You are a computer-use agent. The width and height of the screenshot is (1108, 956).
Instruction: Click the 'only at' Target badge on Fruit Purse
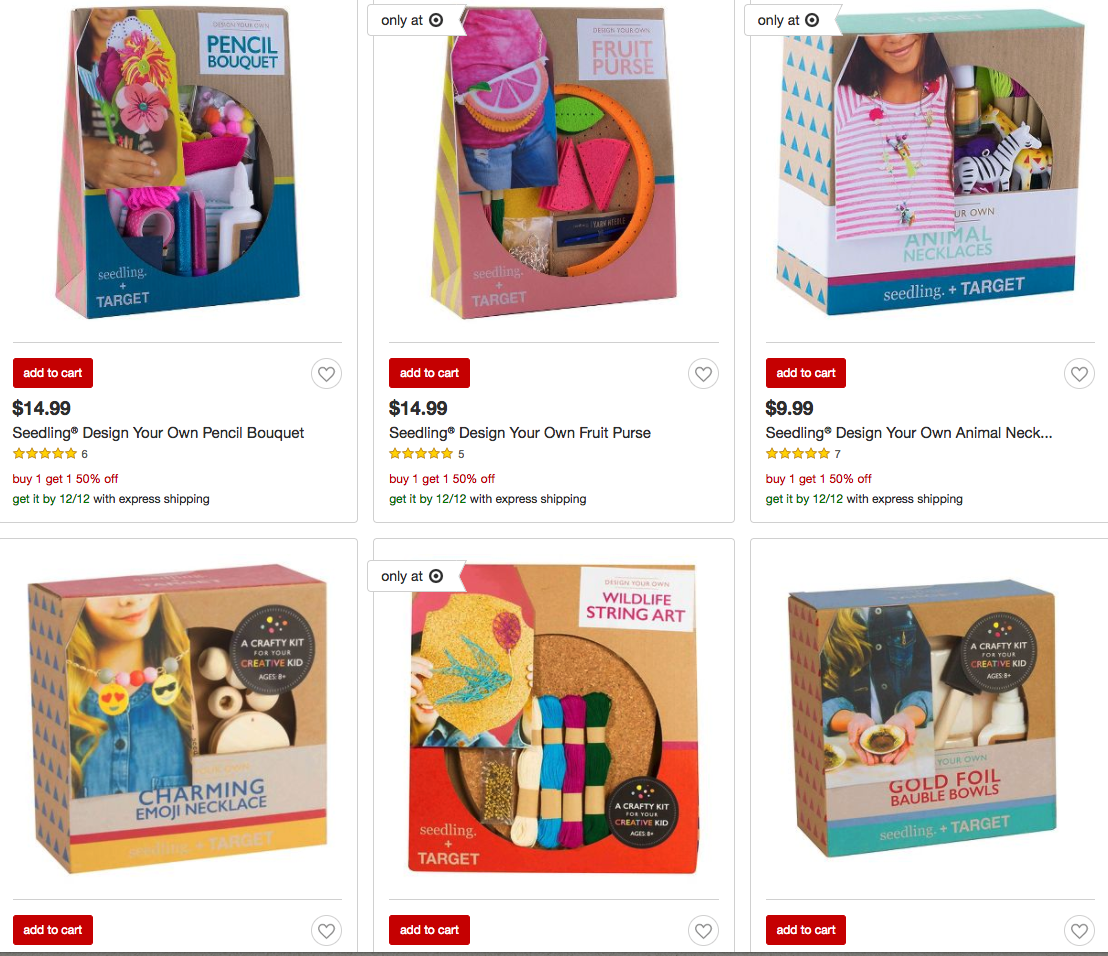tap(414, 20)
